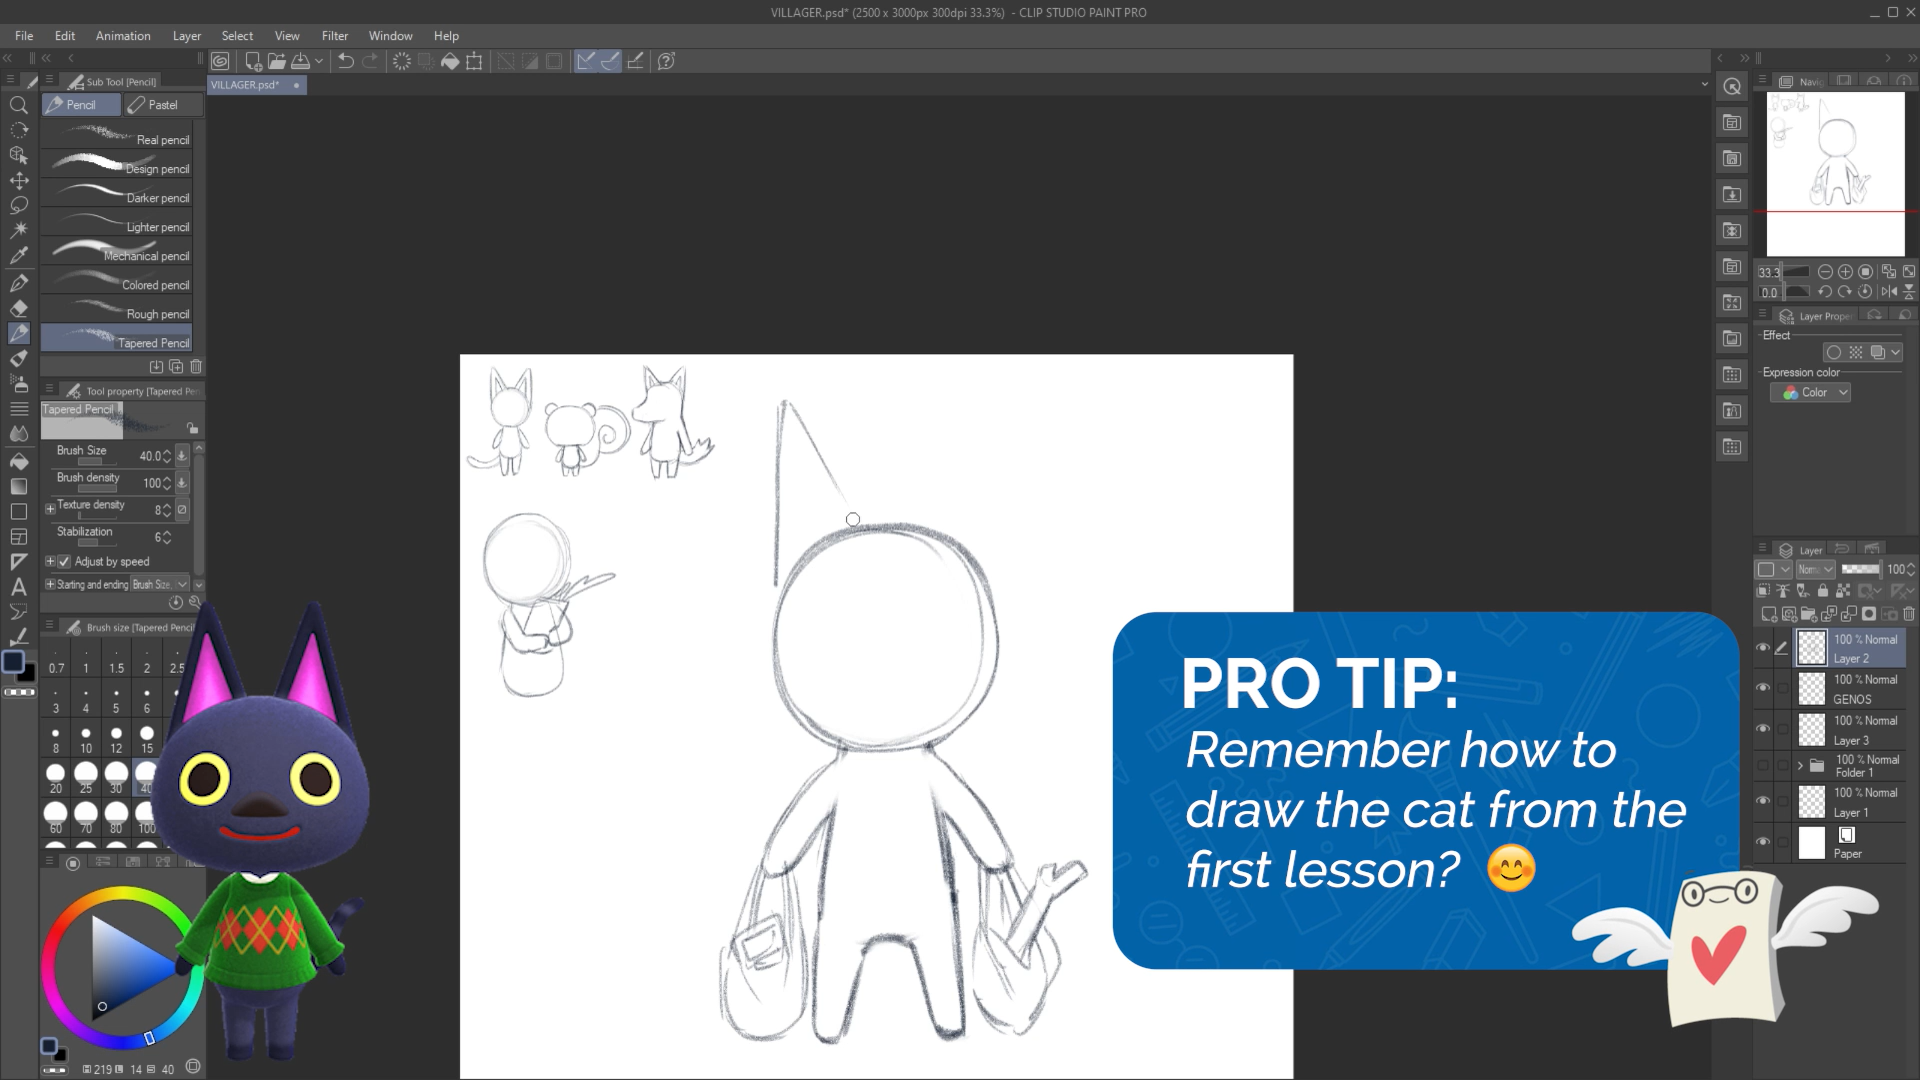Open Expression color Color dropdown
This screenshot has height=1080, width=1920.
coord(1810,393)
